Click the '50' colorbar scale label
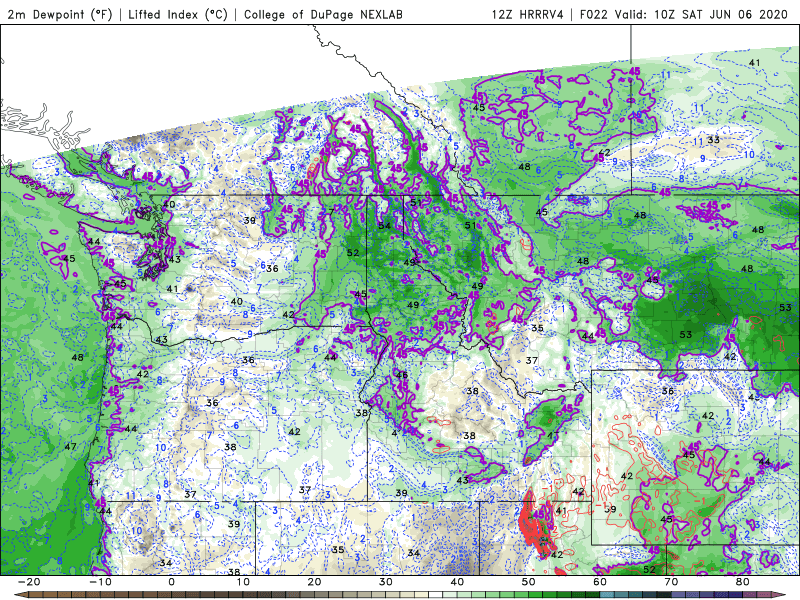Screen dimensions: 800x600 [x=529, y=582]
